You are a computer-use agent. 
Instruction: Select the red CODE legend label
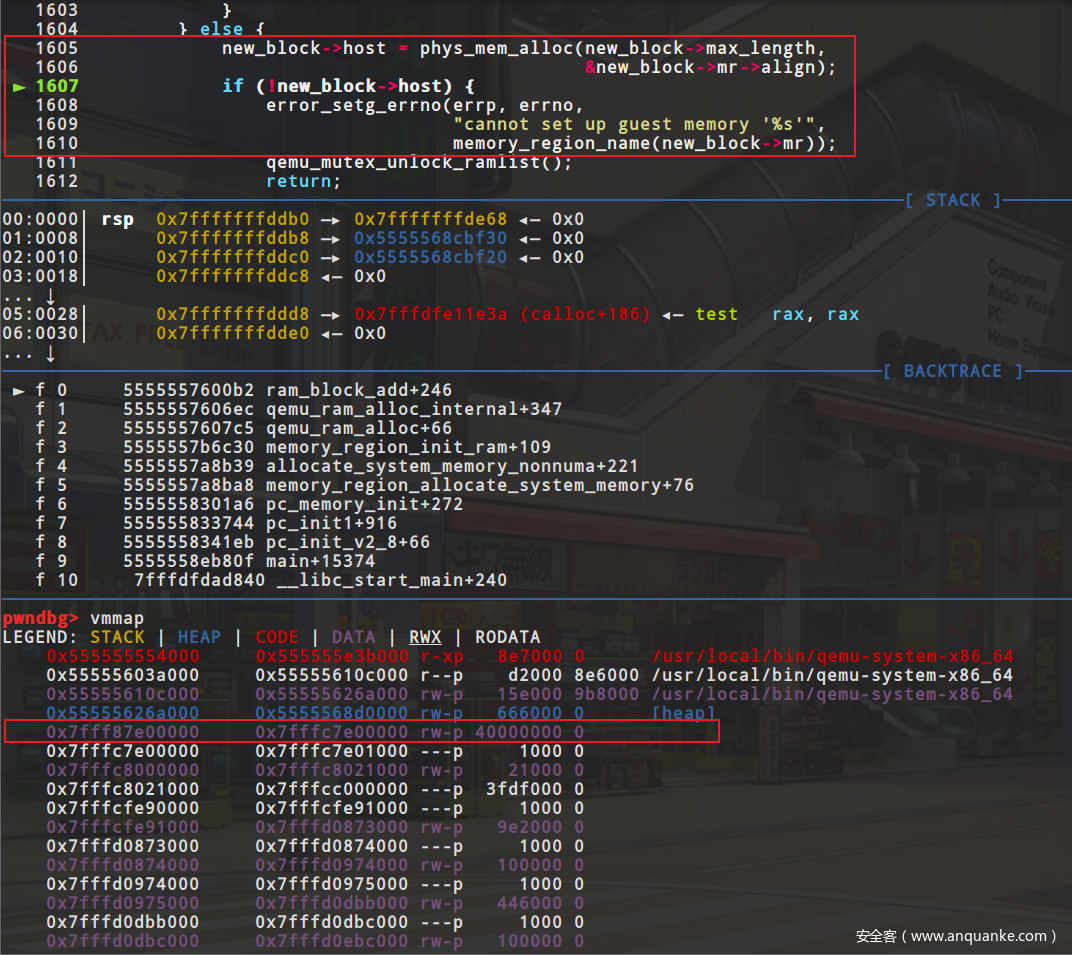[x=277, y=637]
